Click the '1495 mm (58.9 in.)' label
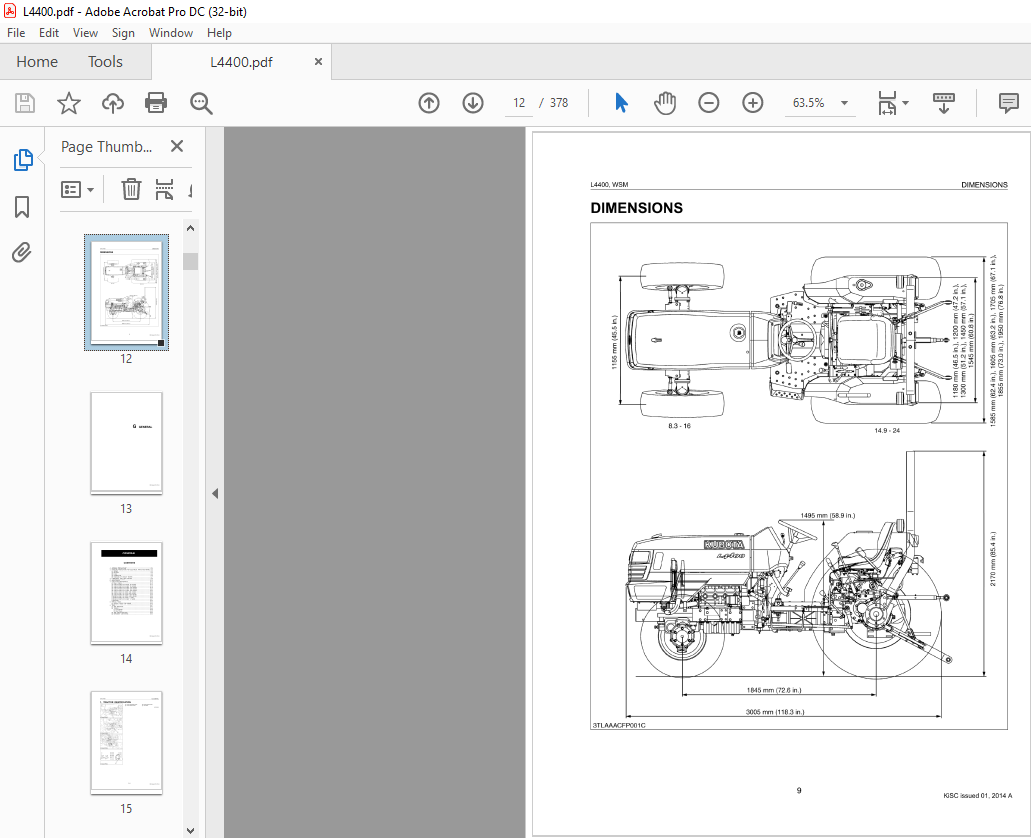The height and width of the screenshot is (838, 1031). tap(828, 516)
